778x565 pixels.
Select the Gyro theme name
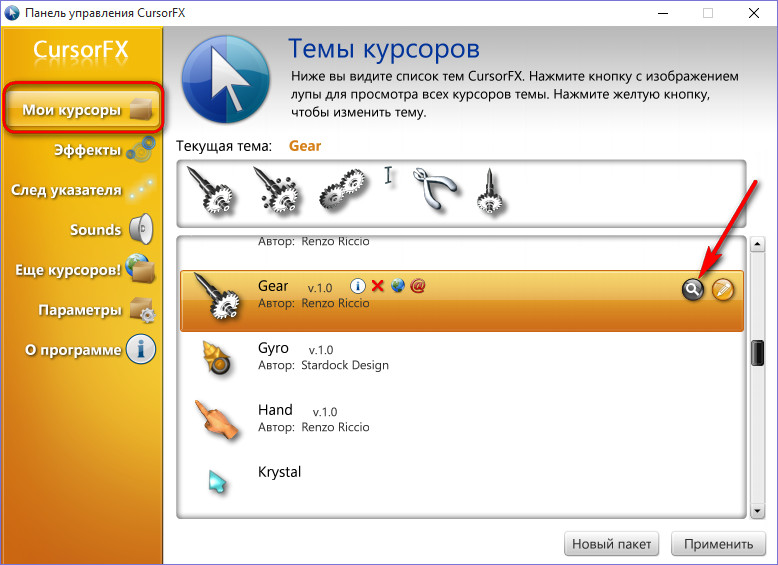[273, 348]
